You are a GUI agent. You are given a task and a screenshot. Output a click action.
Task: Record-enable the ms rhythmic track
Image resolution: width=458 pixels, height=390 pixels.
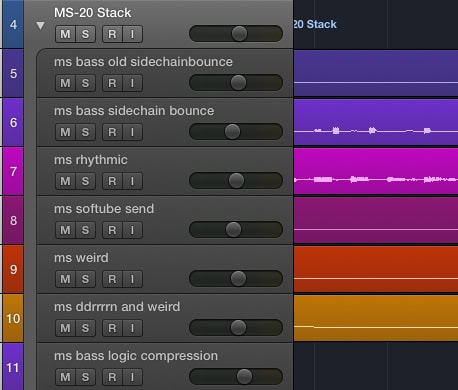(x=112, y=181)
